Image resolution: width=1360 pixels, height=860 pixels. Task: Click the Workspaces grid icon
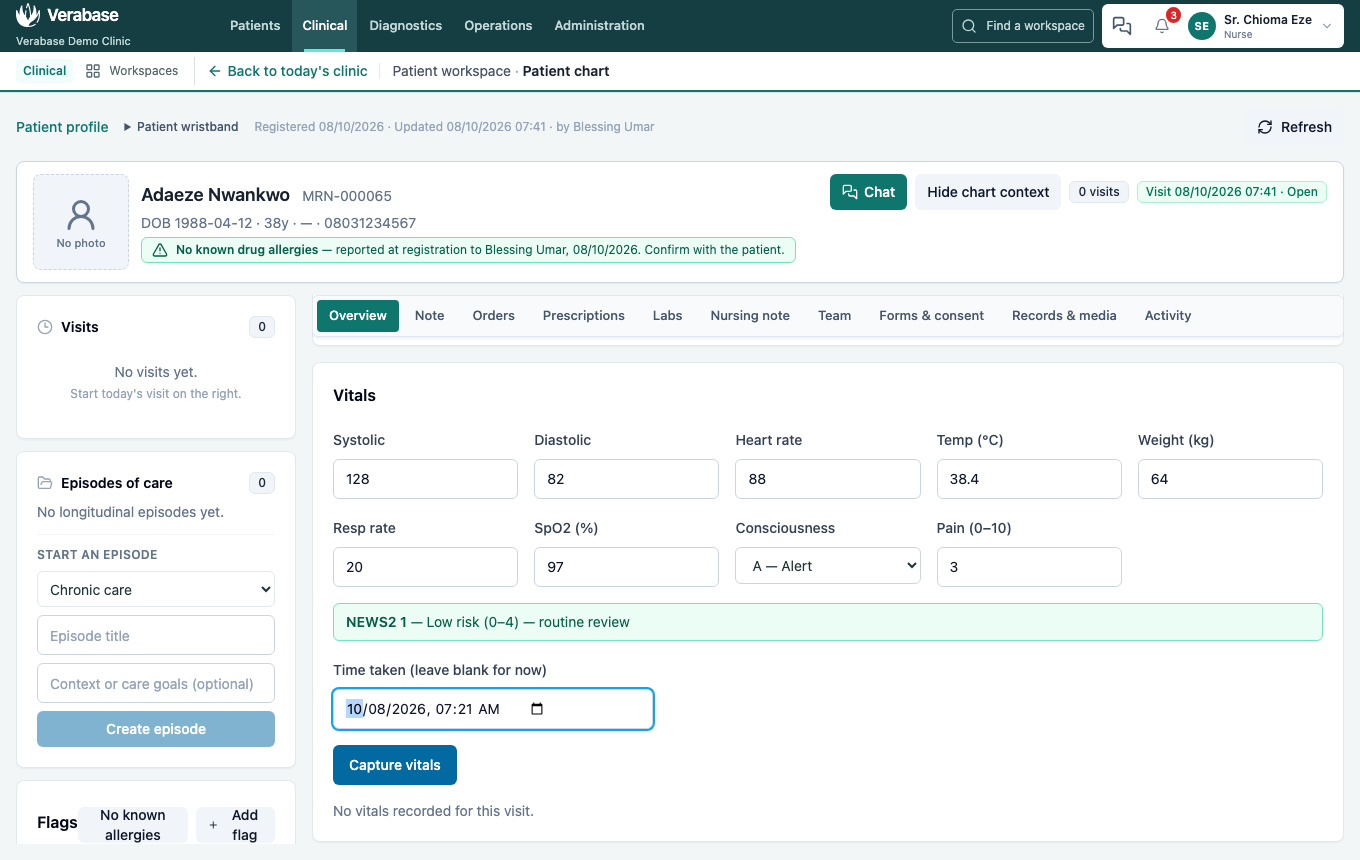pyautogui.click(x=93, y=71)
